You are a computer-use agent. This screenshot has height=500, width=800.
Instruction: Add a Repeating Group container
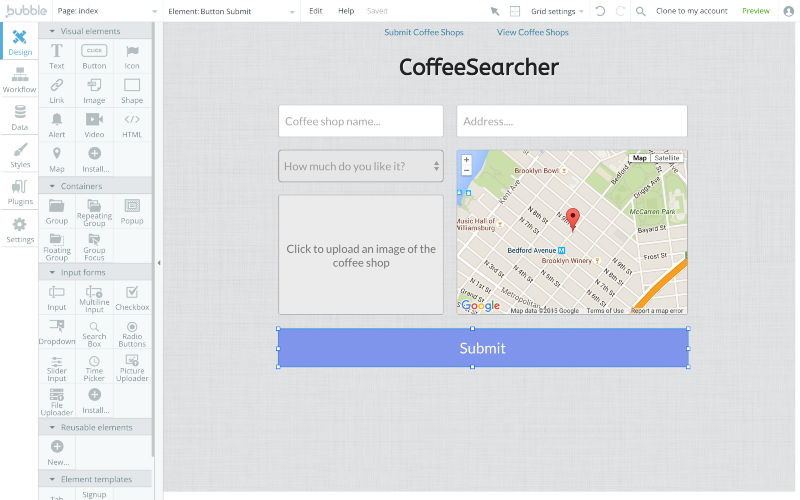pos(94,211)
